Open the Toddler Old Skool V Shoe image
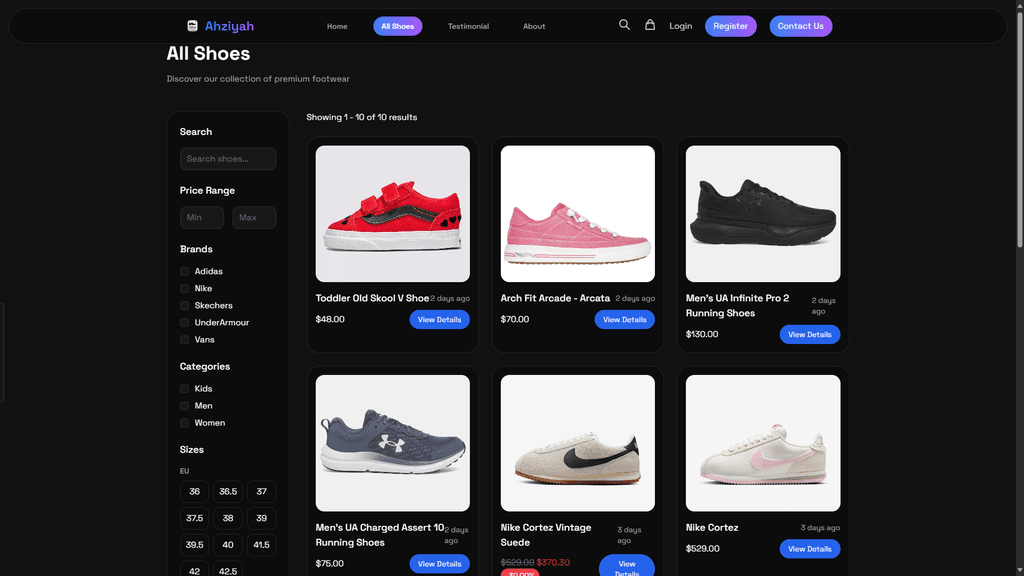The height and width of the screenshot is (576, 1024). 392,214
